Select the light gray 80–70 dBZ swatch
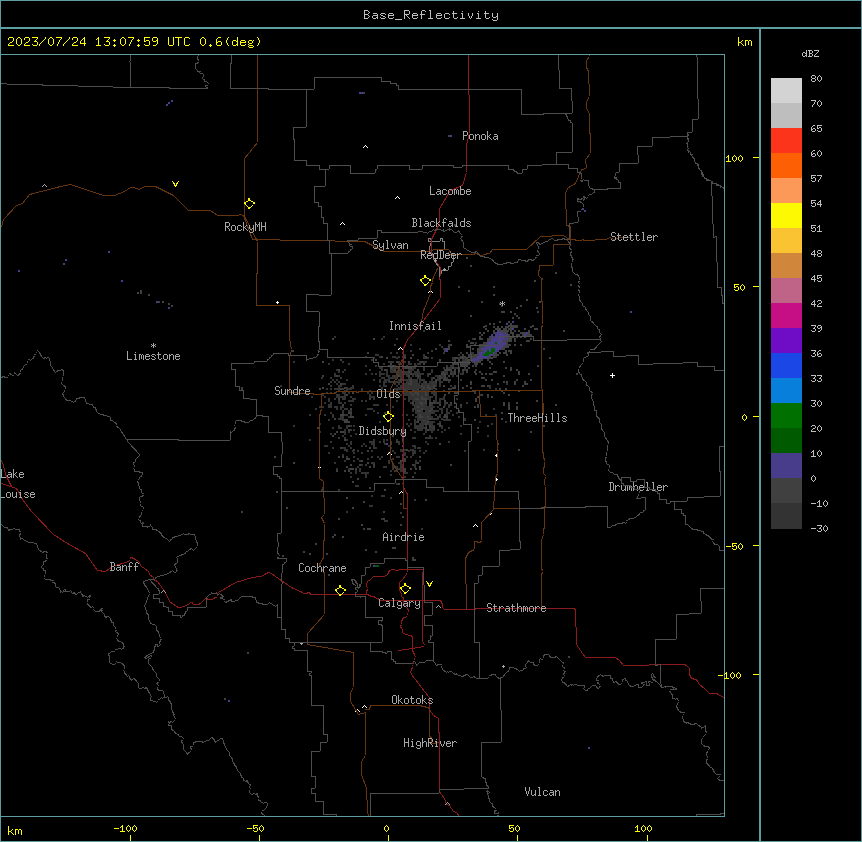This screenshot has width=862, height=842. coord(786,91)
